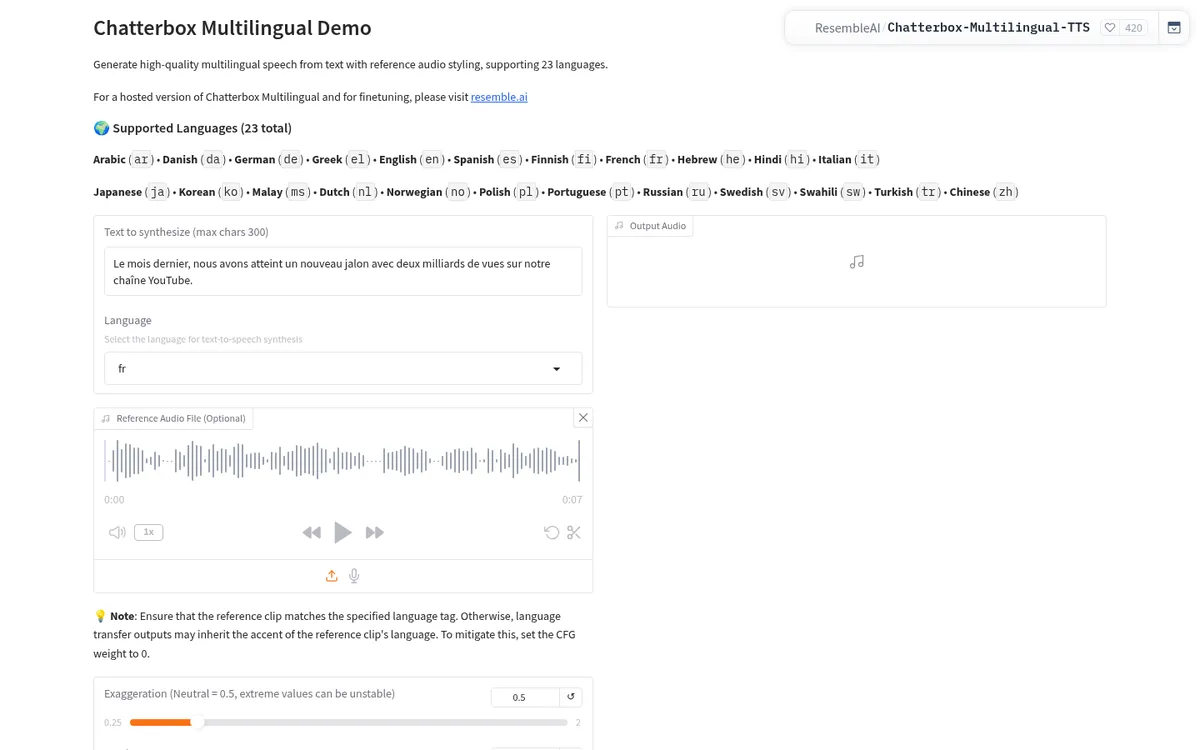View the 420 likes count
Image resolution: width=1200 pixels, height=750 pixels.
click(1133, 28)
